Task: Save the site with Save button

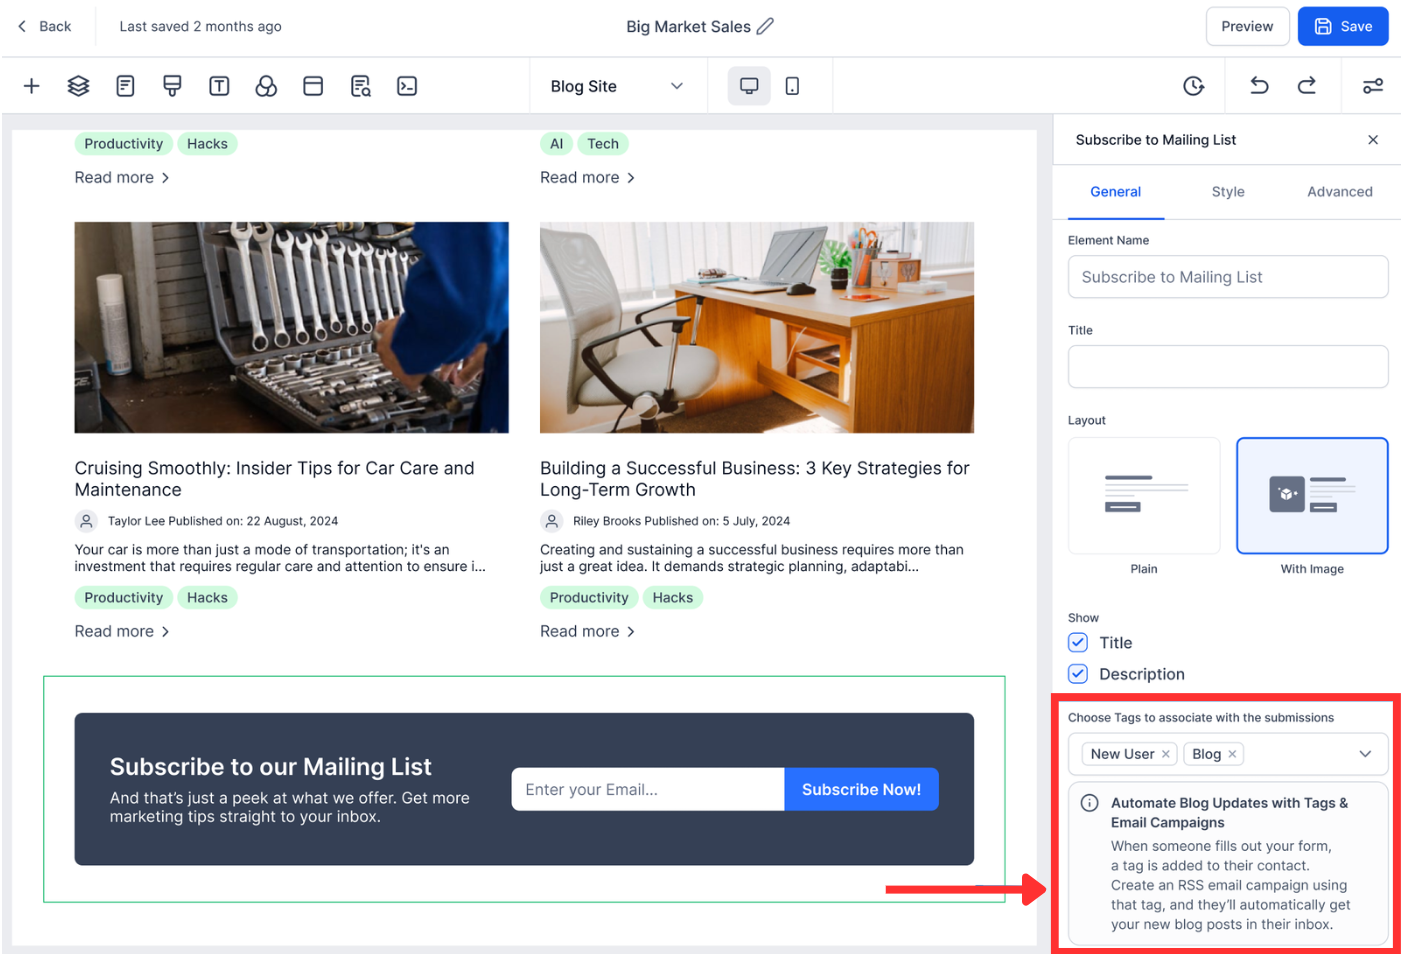Action: [x=1343, y=26]
